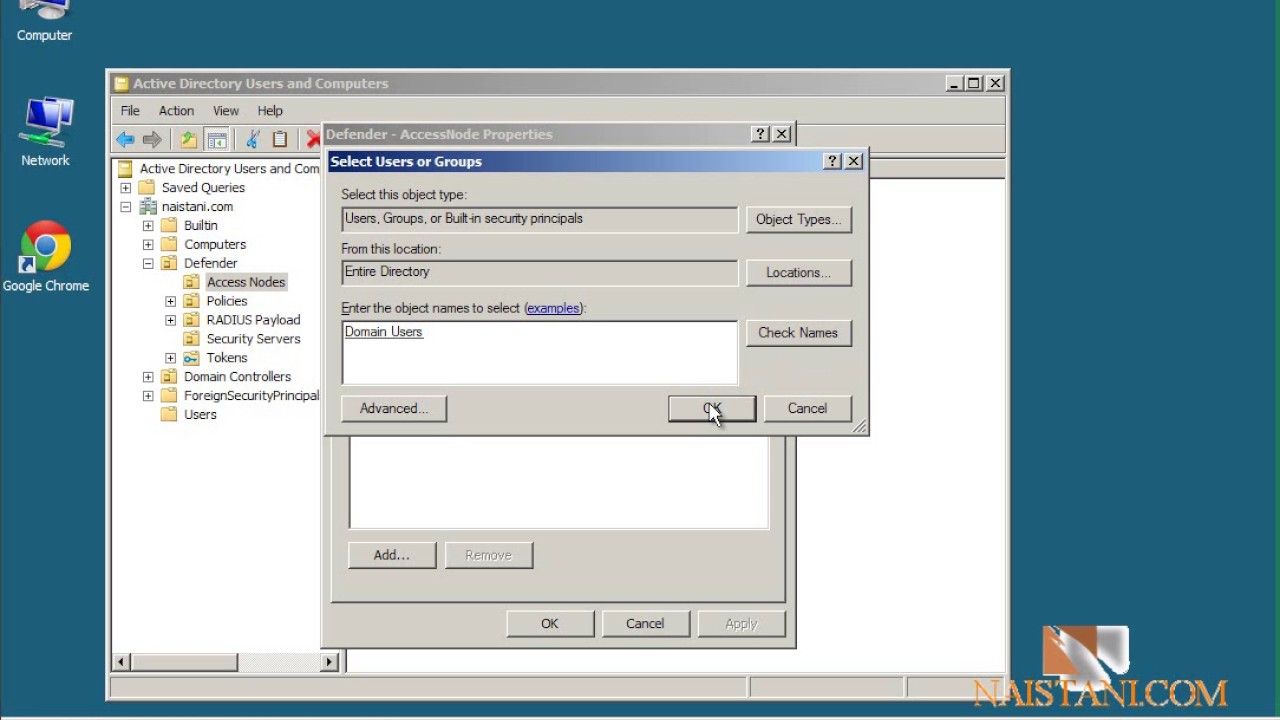Open the examples link
Viewport: 1280px width, 720px height.
click(x=553, y=308)
